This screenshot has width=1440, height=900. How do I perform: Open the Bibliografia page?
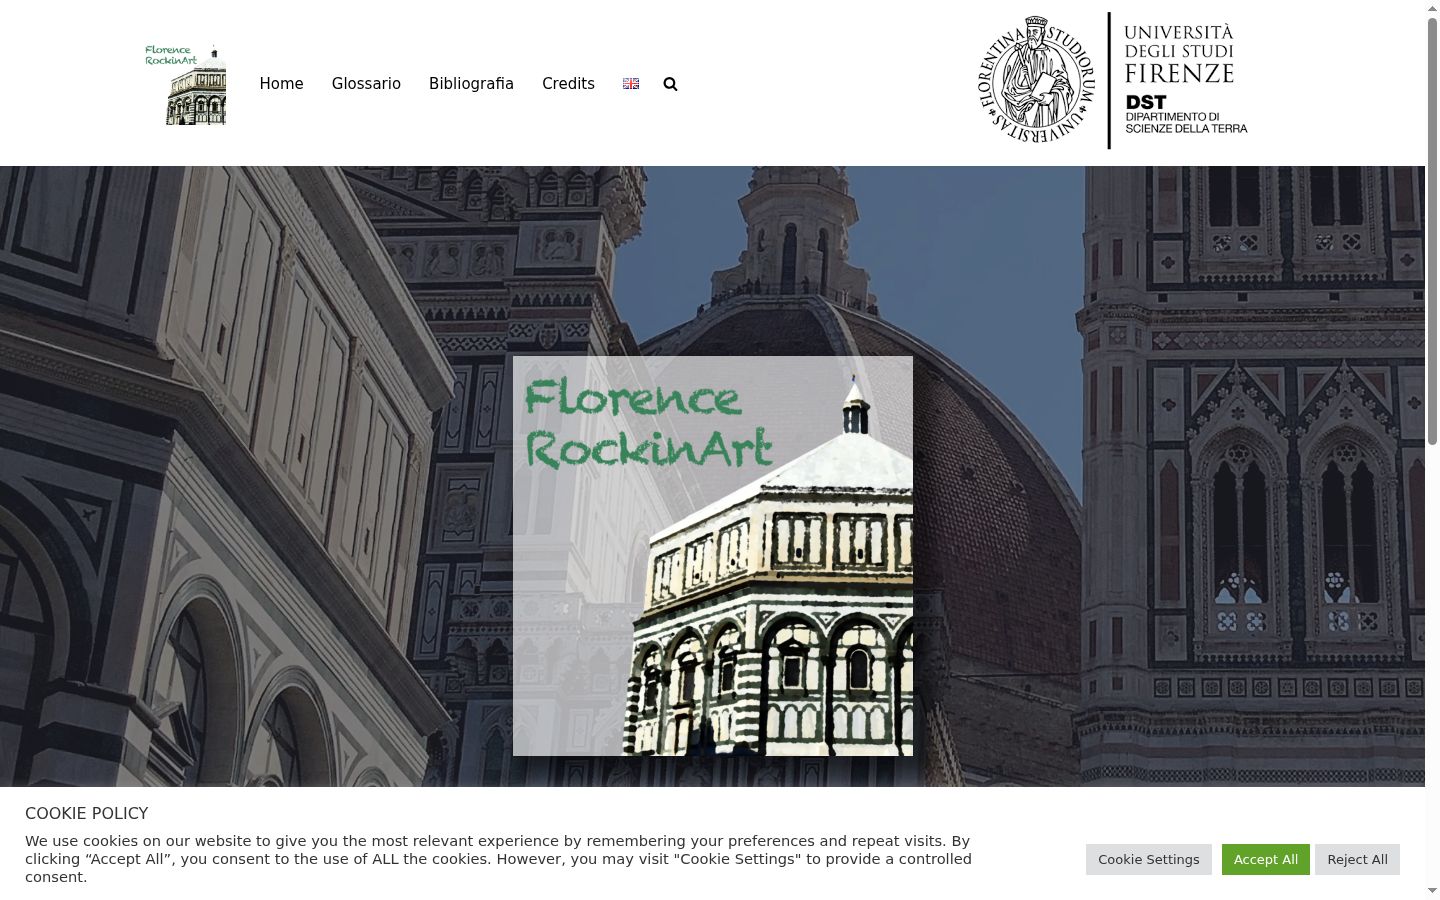tap(471, 84)
